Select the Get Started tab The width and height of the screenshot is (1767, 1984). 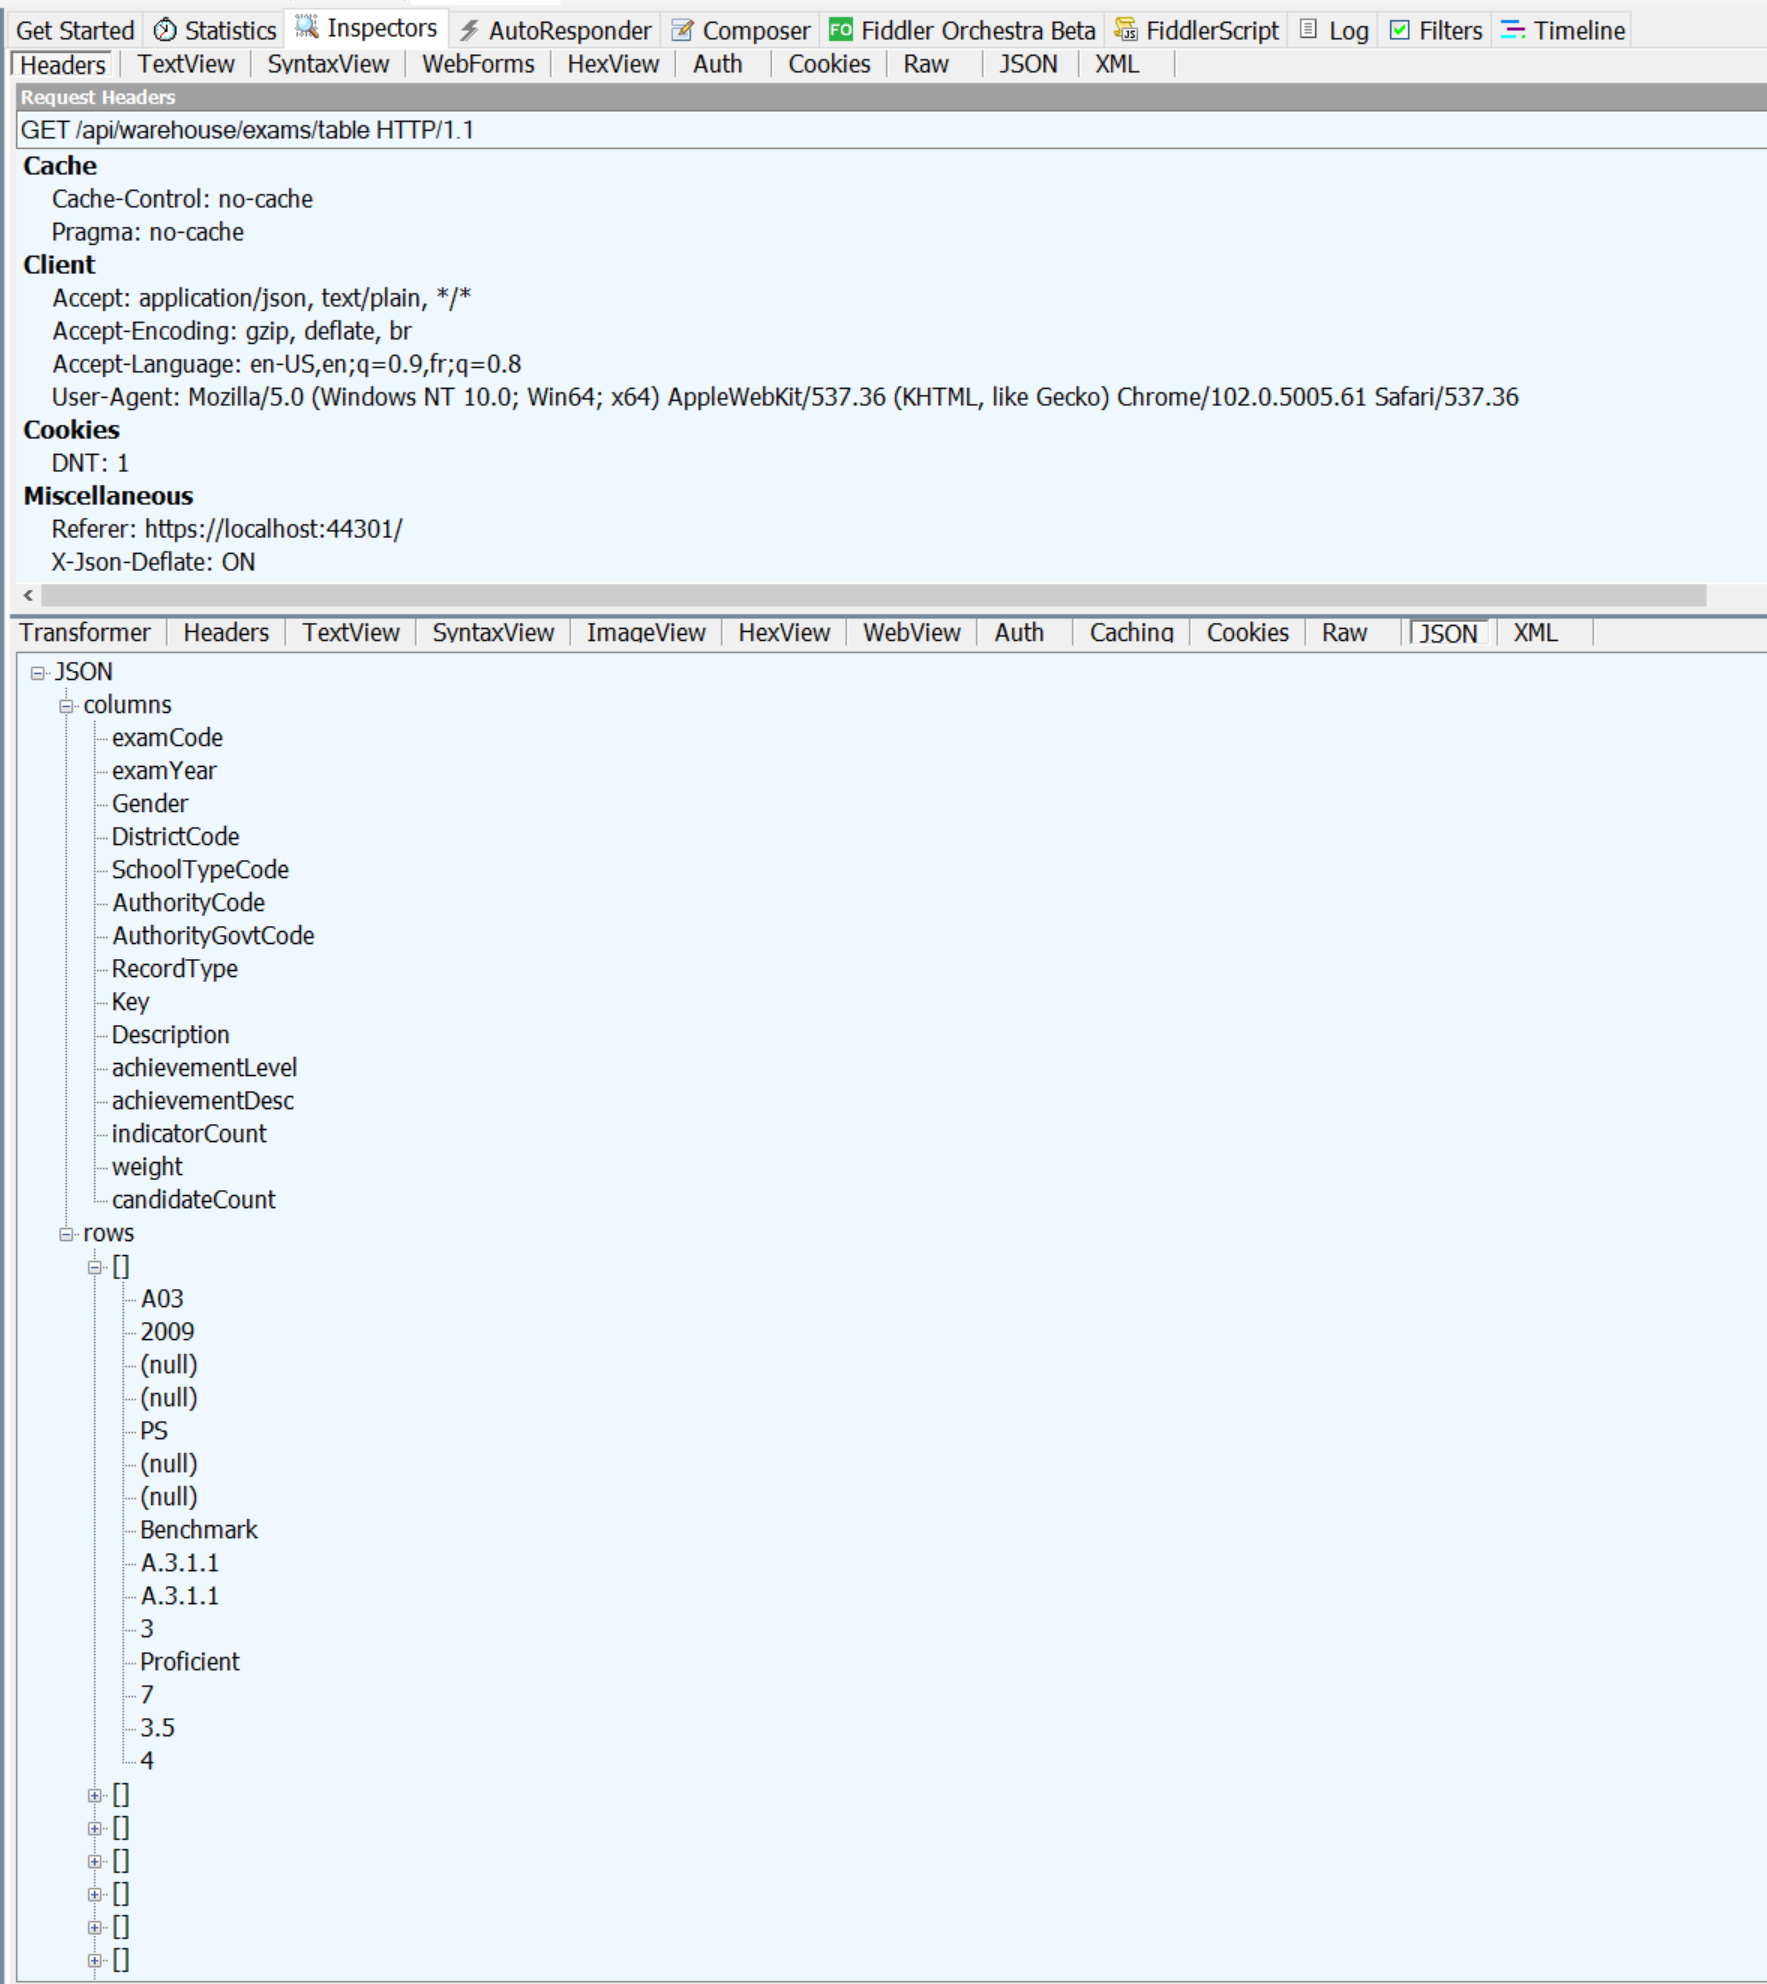click(x=75, y=31)
